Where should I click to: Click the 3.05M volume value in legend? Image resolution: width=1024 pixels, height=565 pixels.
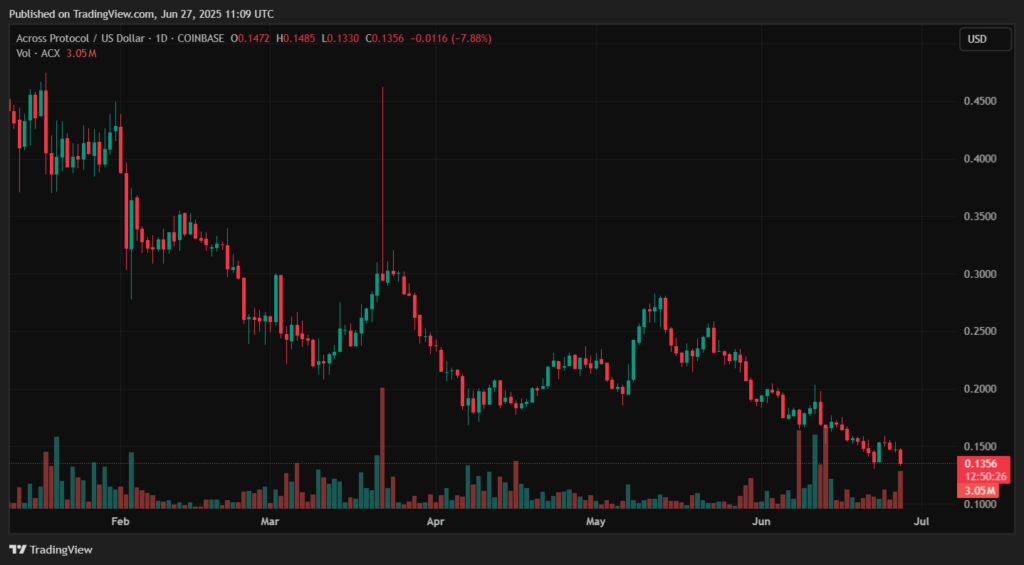tap(80, 52)
